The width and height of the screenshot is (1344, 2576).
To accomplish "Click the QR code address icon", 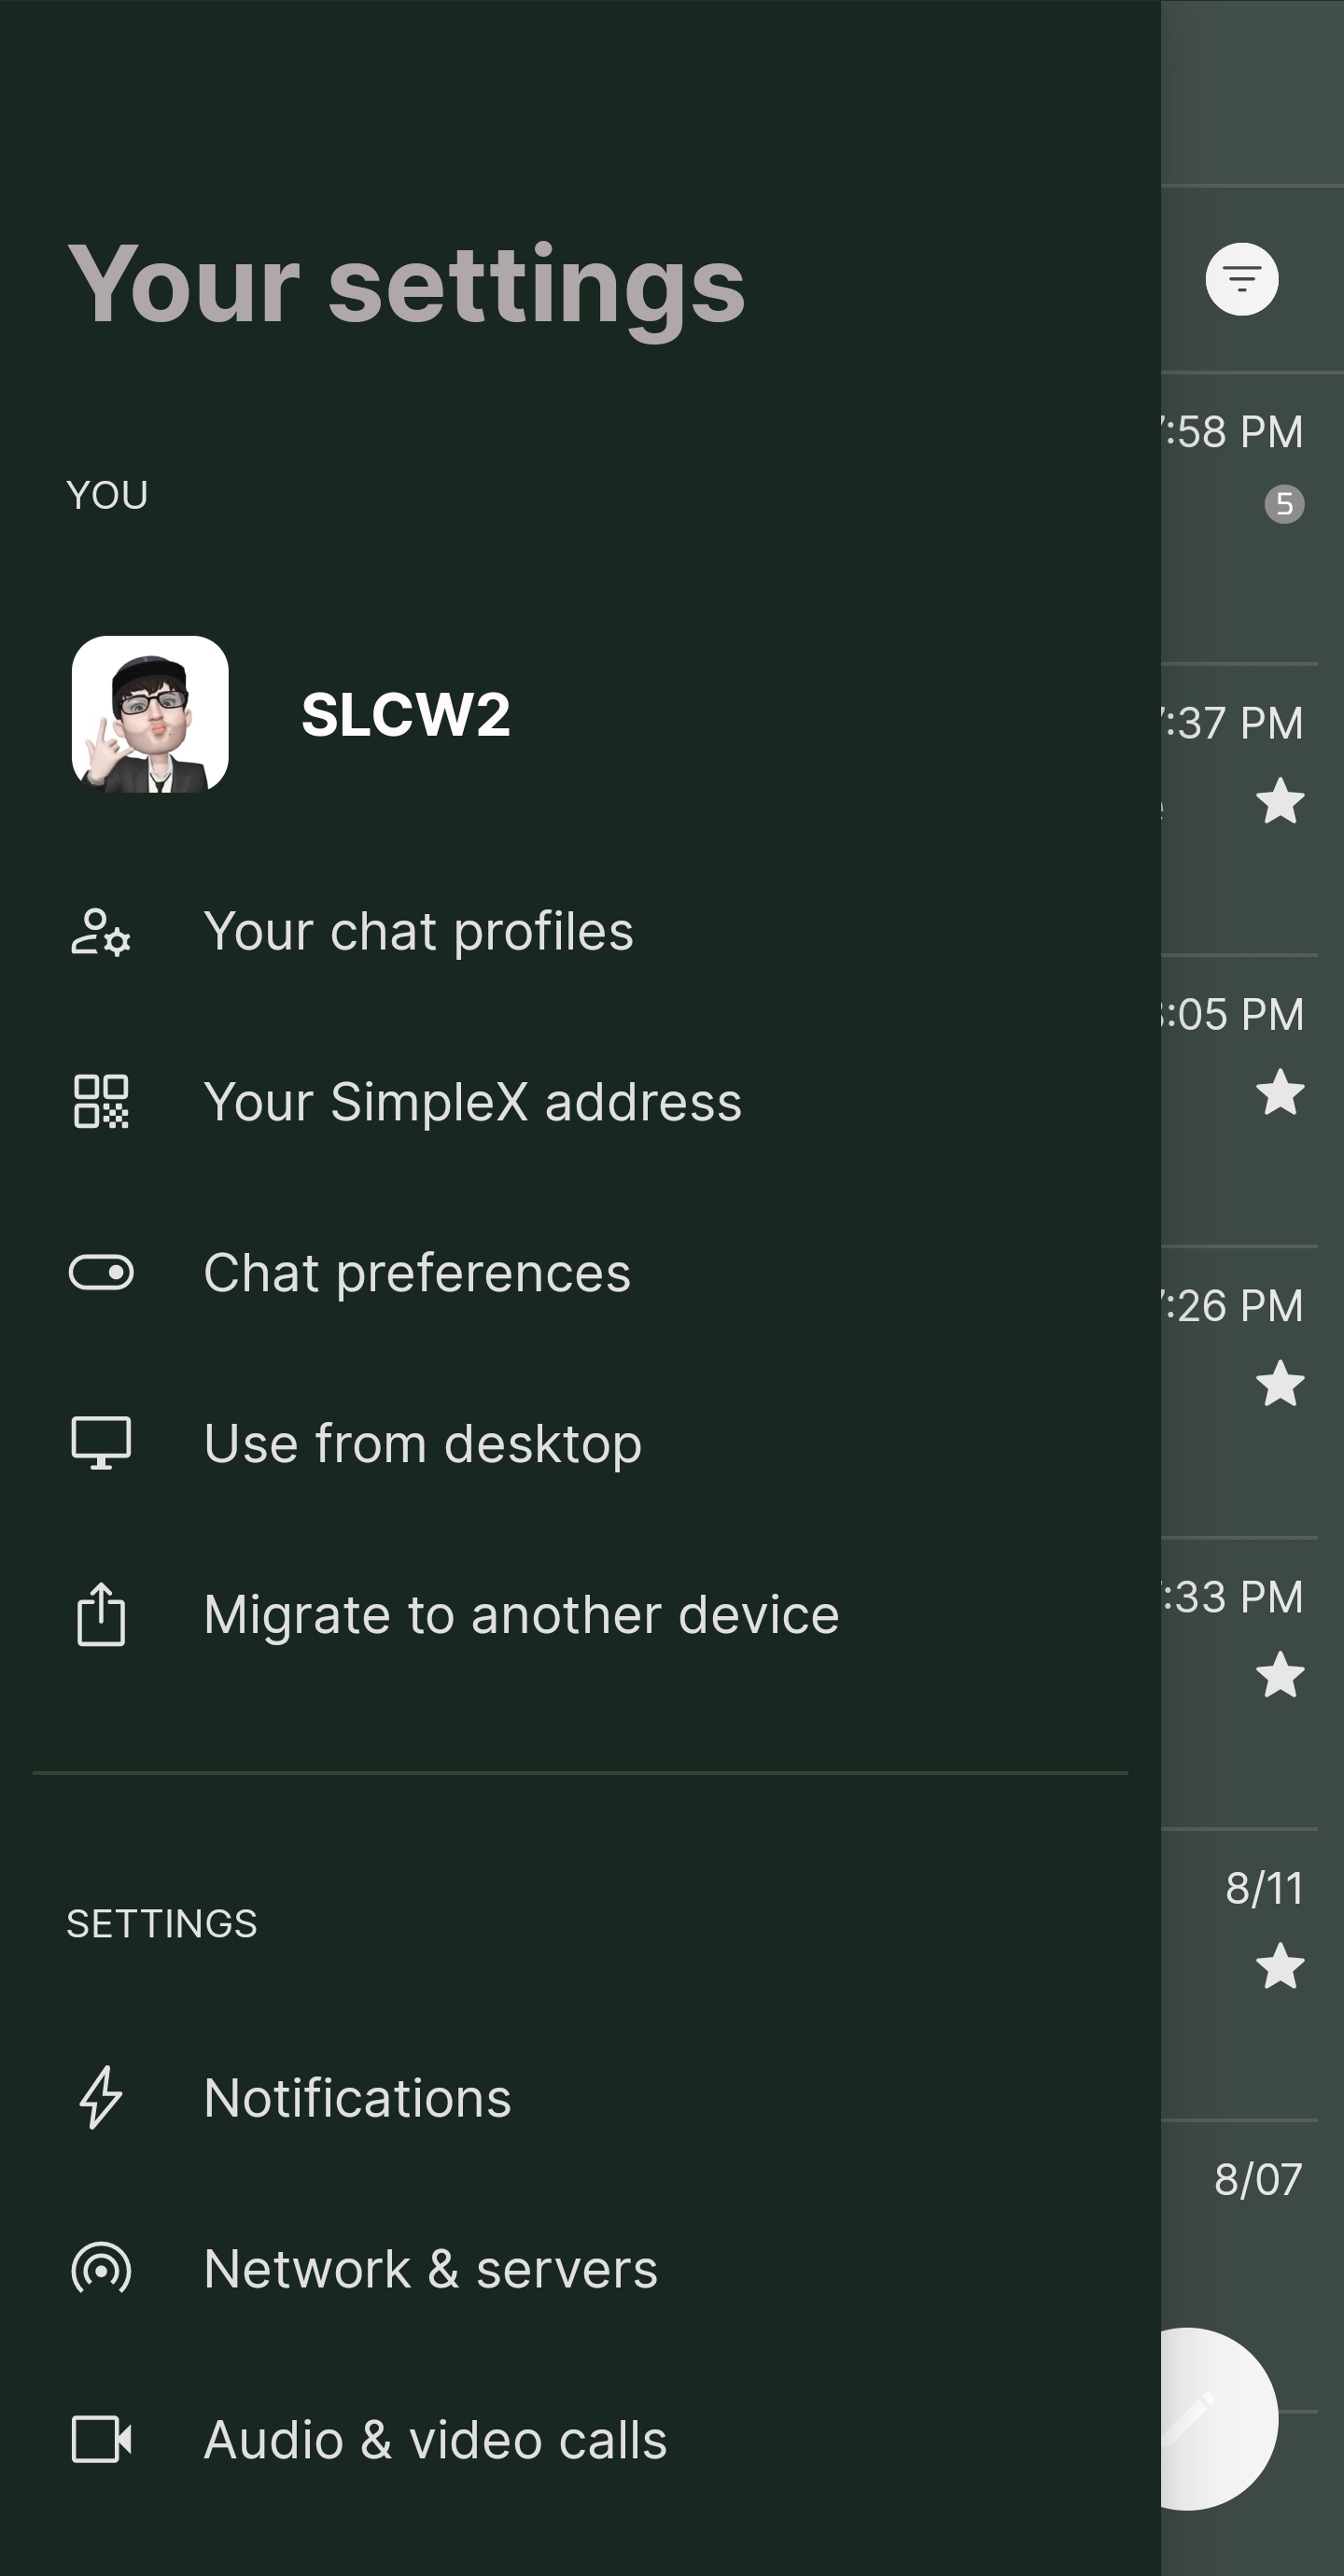I will (101, 1102).
